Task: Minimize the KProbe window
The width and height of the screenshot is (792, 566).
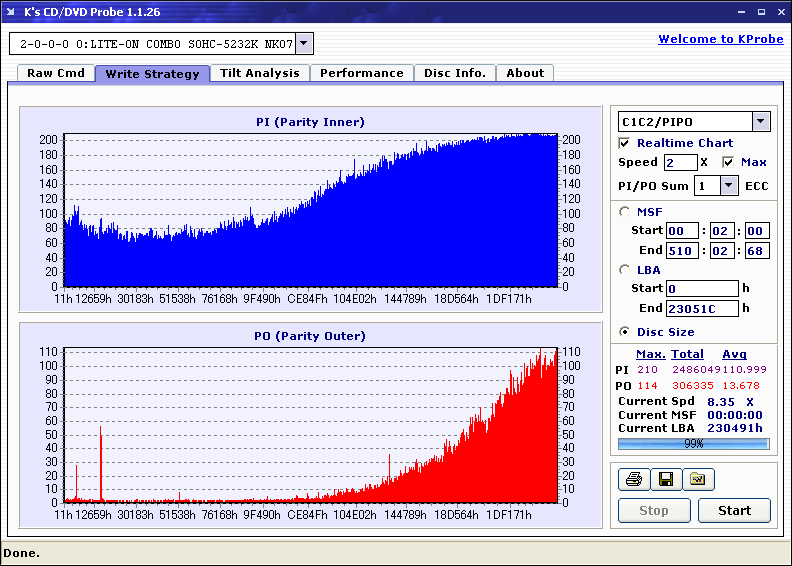Action: pos(741,12)
